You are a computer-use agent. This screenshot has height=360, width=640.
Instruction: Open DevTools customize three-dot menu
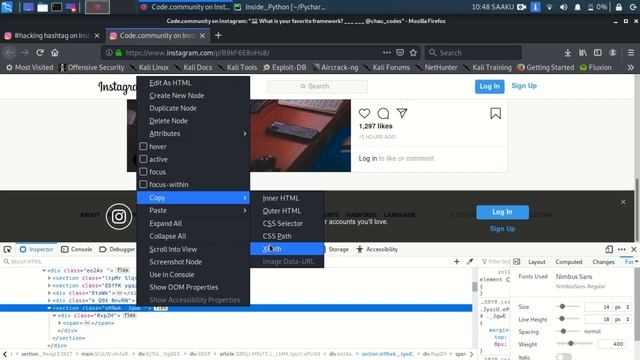pyautogui.click(x=622, y=249)
